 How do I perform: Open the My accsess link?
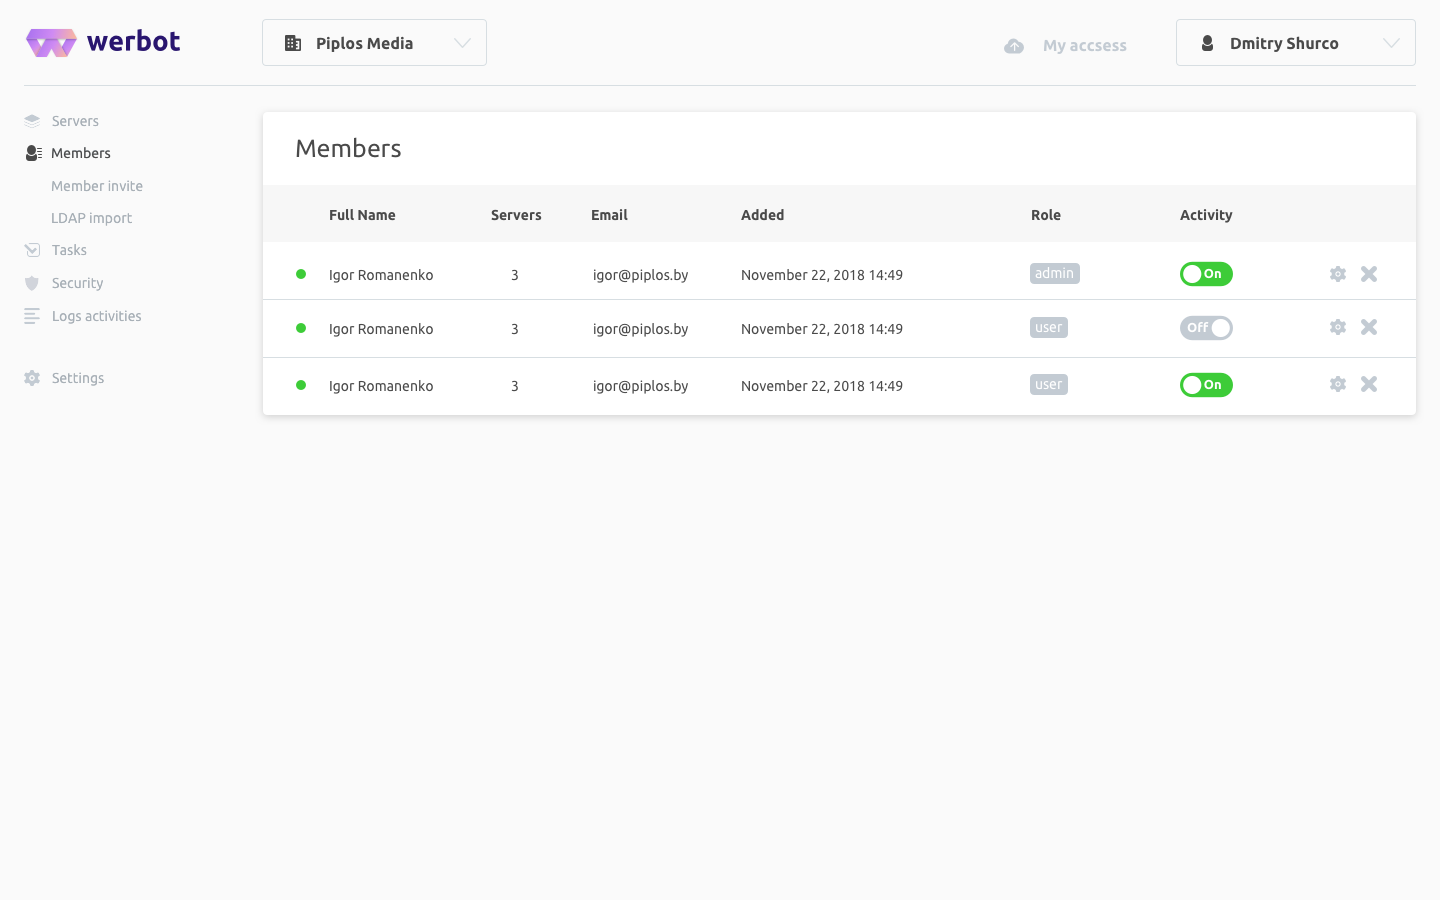(x=1085, y=46)
